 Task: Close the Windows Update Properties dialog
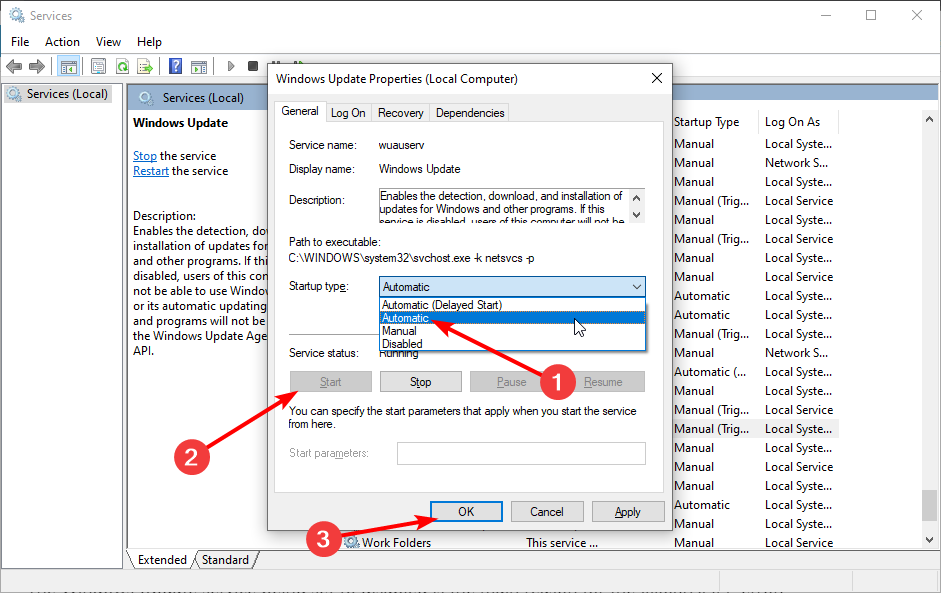click(657, 79)
